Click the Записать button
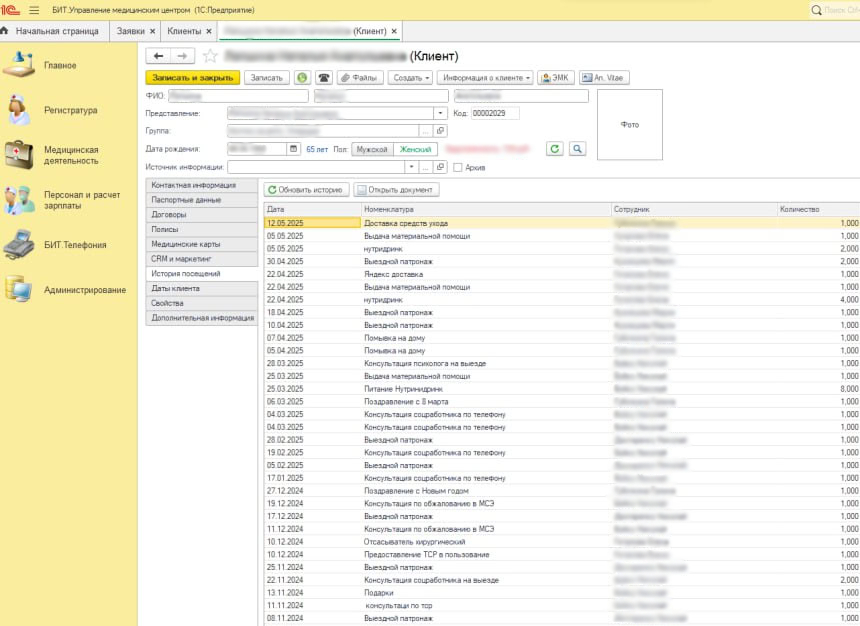 267,78
